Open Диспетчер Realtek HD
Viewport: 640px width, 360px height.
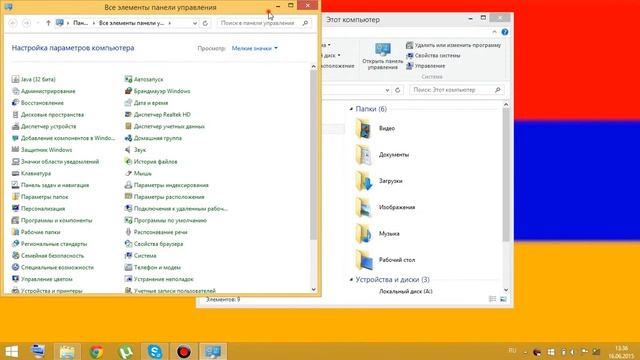[x=158, y=115]
